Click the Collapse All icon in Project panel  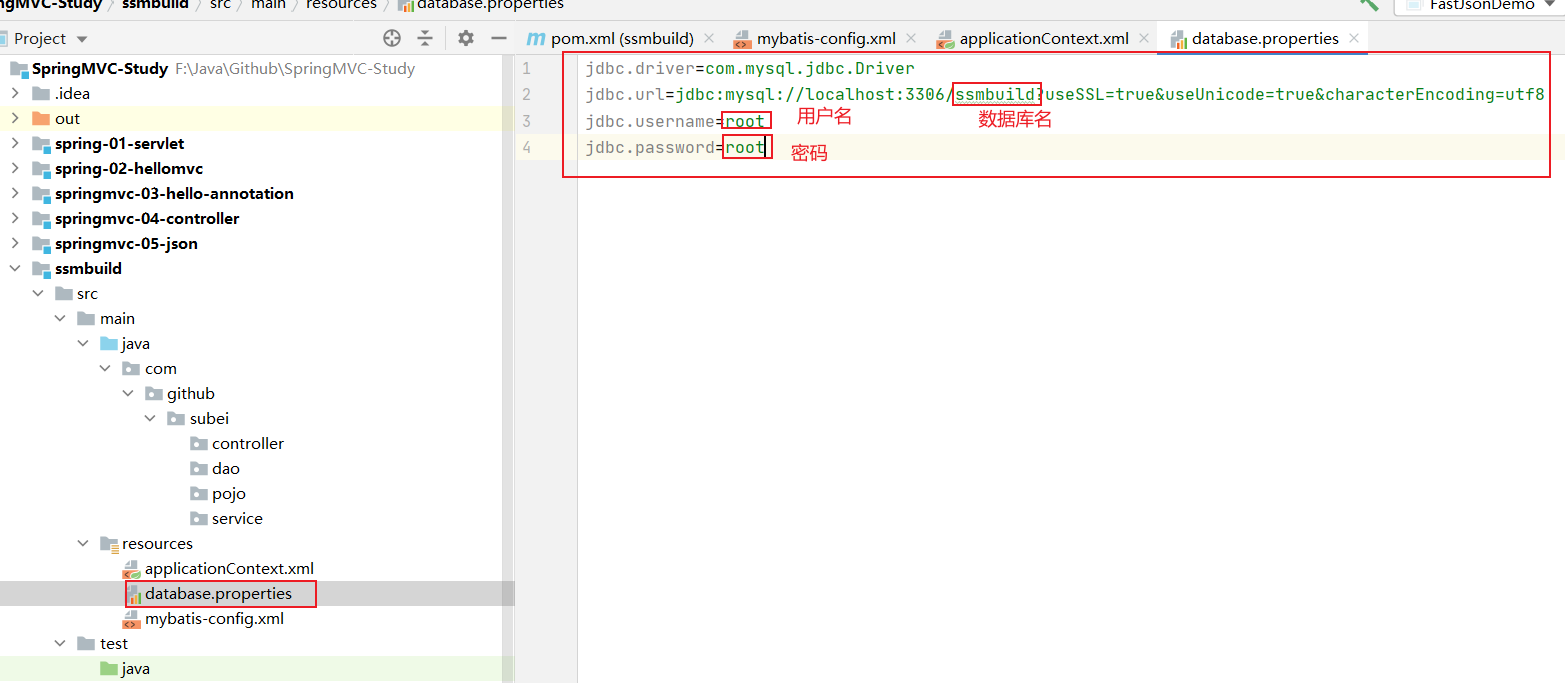(426, 38)
